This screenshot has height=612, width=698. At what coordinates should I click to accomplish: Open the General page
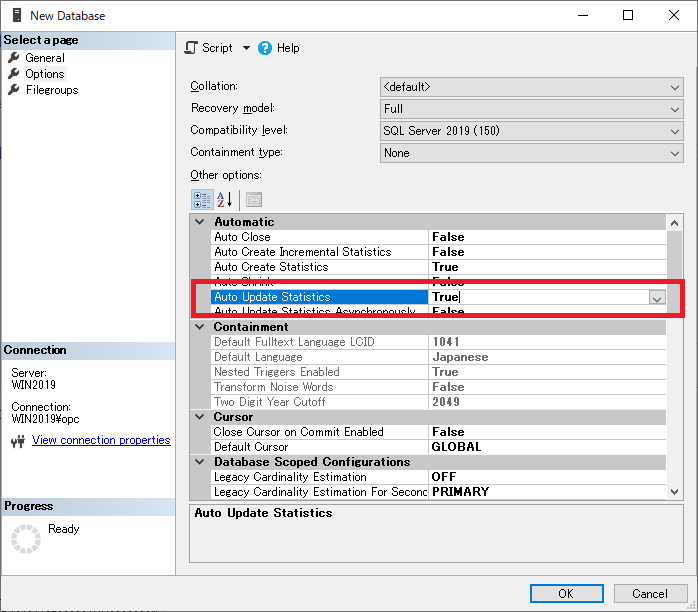coord(45,58)
